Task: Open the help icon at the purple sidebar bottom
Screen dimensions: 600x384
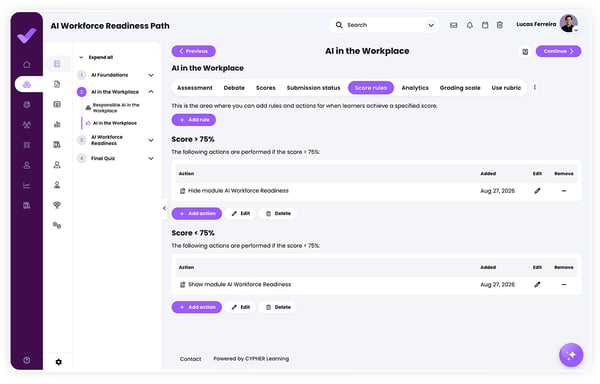Action: pos(27,360)
